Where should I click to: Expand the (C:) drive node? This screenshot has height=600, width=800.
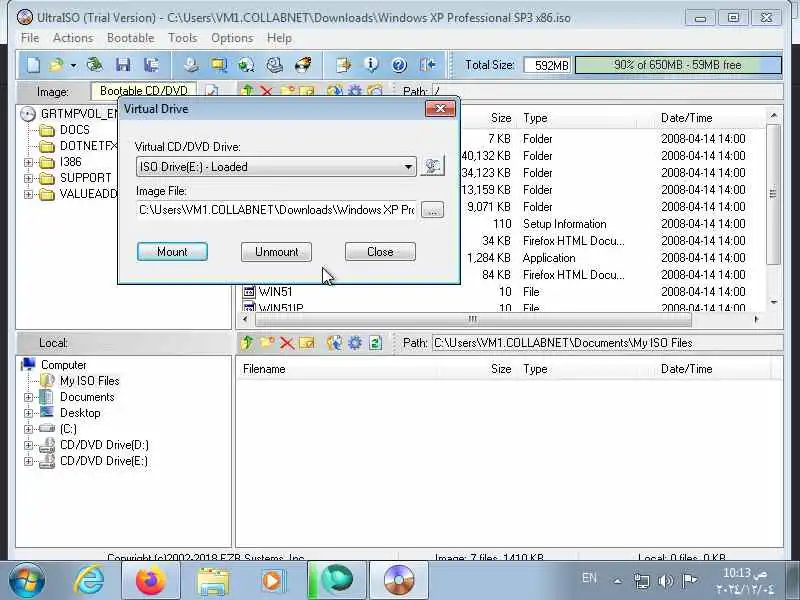[29, 429]
